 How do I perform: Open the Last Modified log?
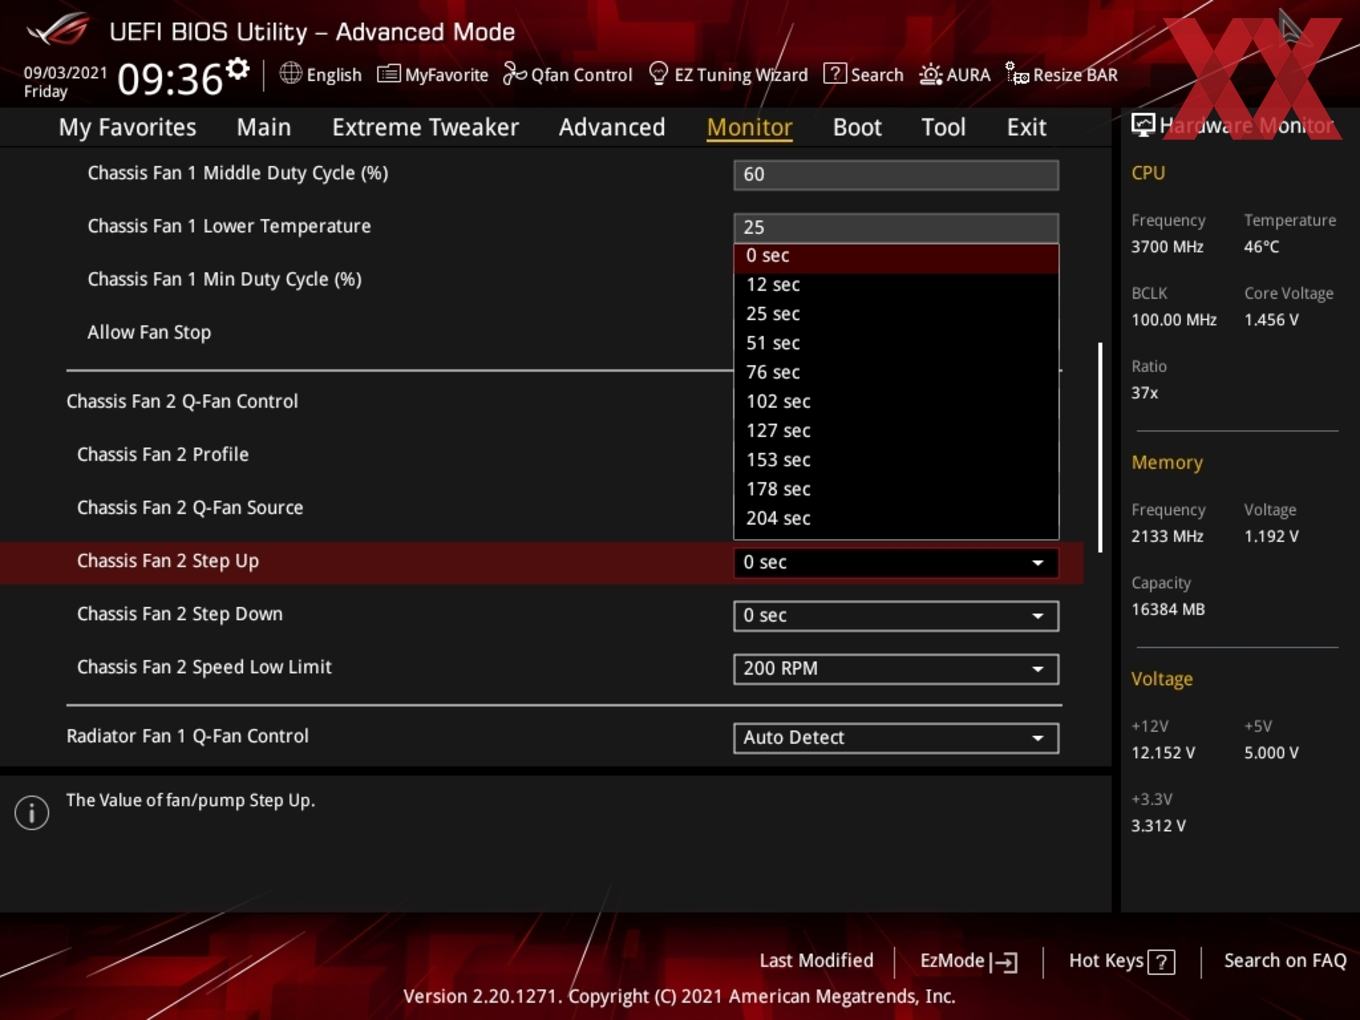point(816,961)
